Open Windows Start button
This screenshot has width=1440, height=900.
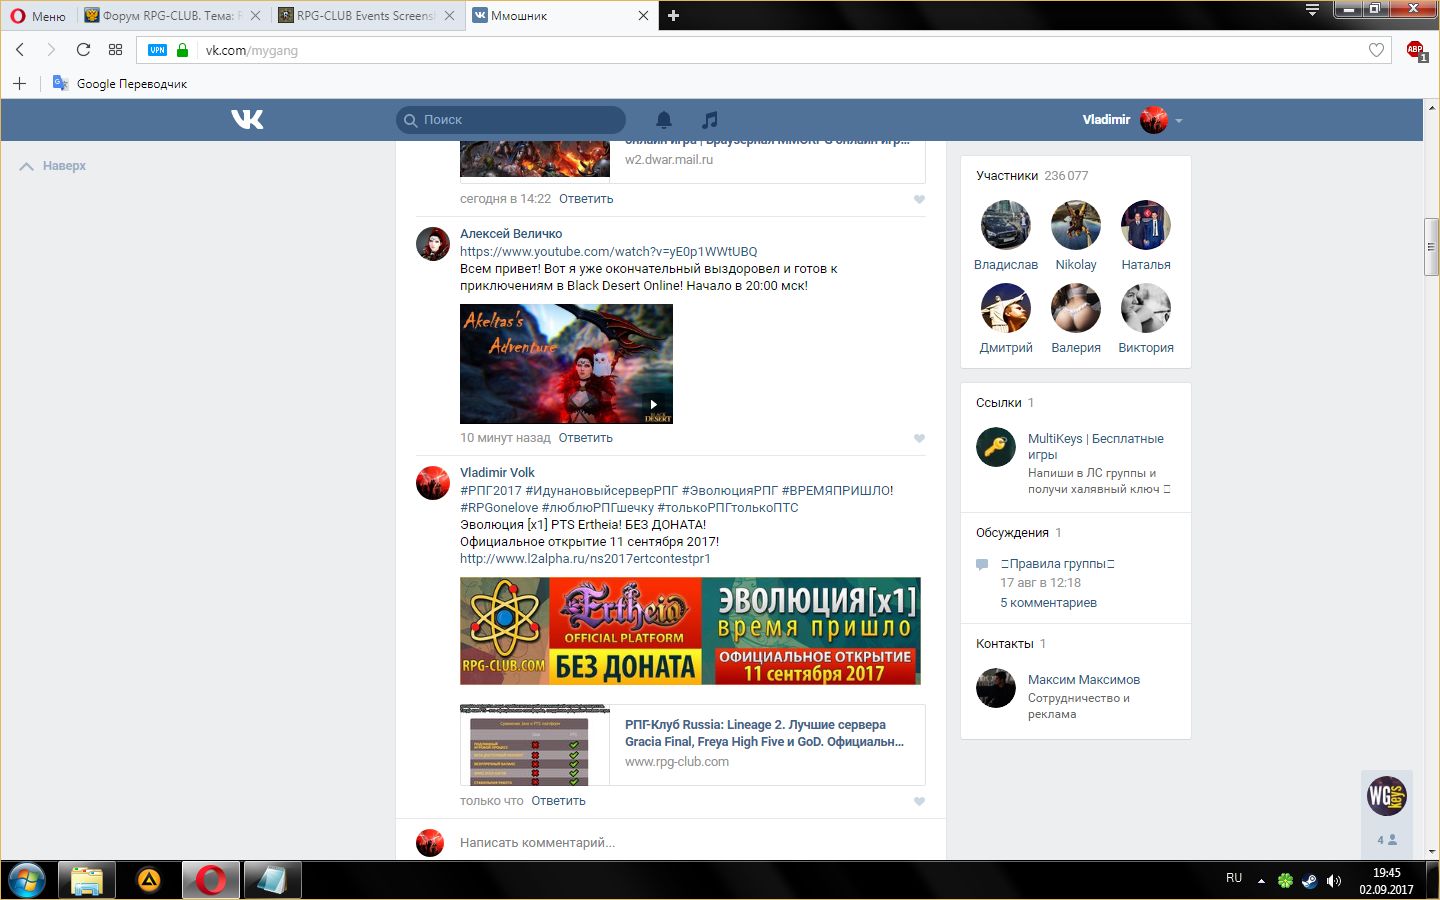tap(26, 880)
